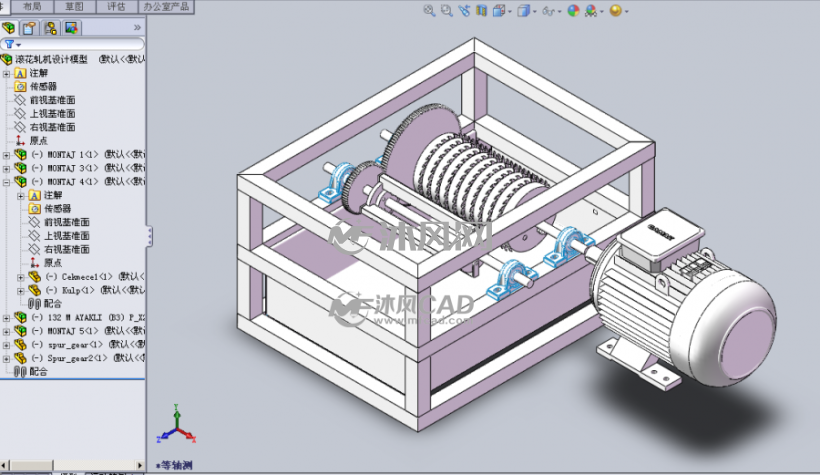This screenshot has width=820, height=475.
Task: Open the PropertyManager tab icon
Action: pyautogui.click(x=30, y=28)
